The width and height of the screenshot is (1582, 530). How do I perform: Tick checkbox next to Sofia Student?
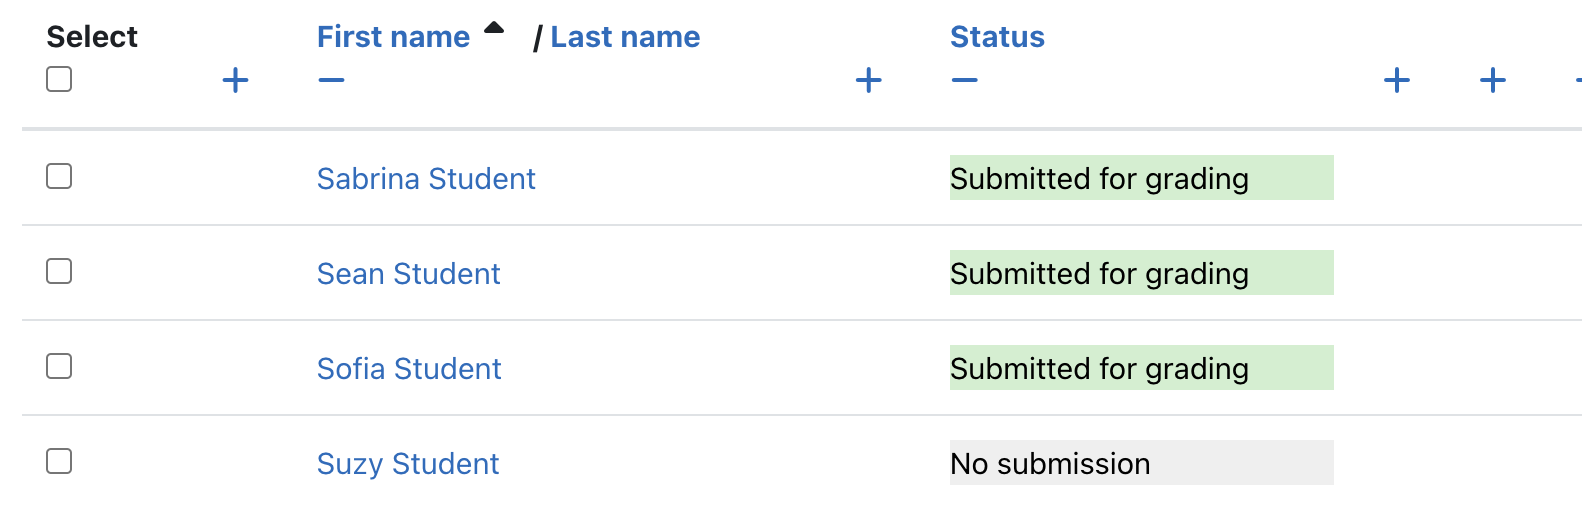(59, 366)
